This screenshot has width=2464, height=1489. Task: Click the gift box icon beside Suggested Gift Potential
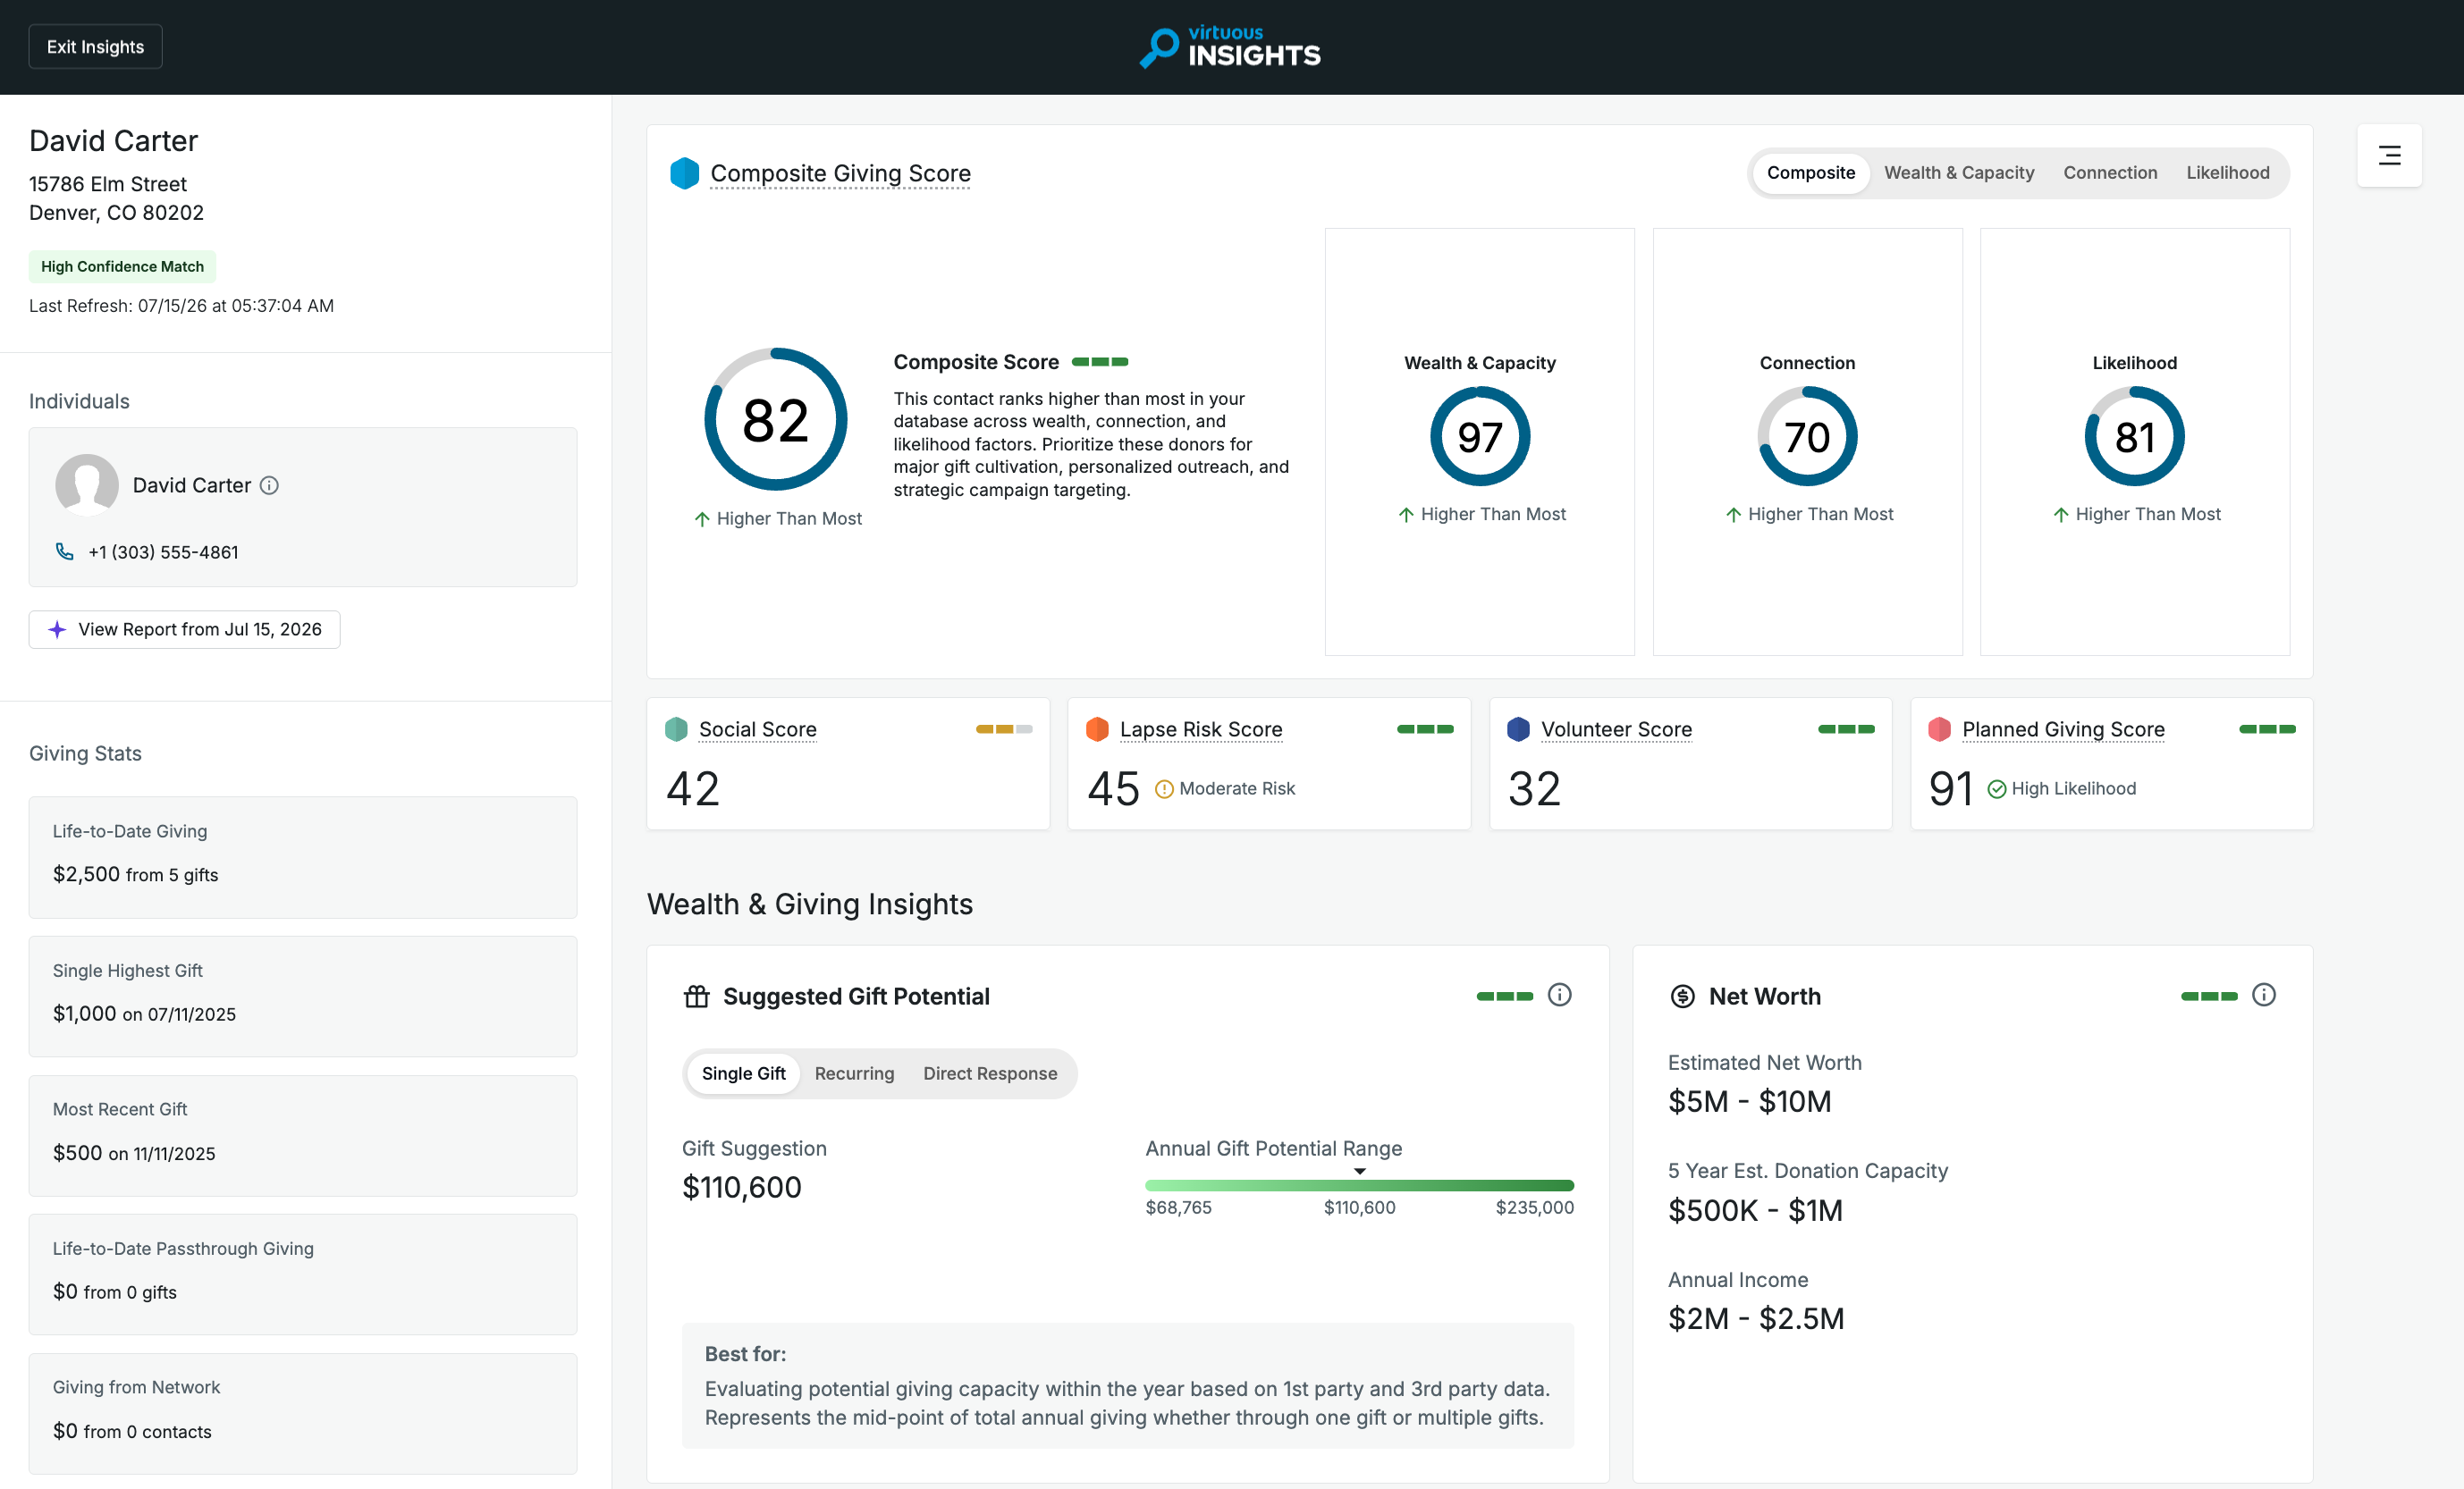click(x=697, y=996)
